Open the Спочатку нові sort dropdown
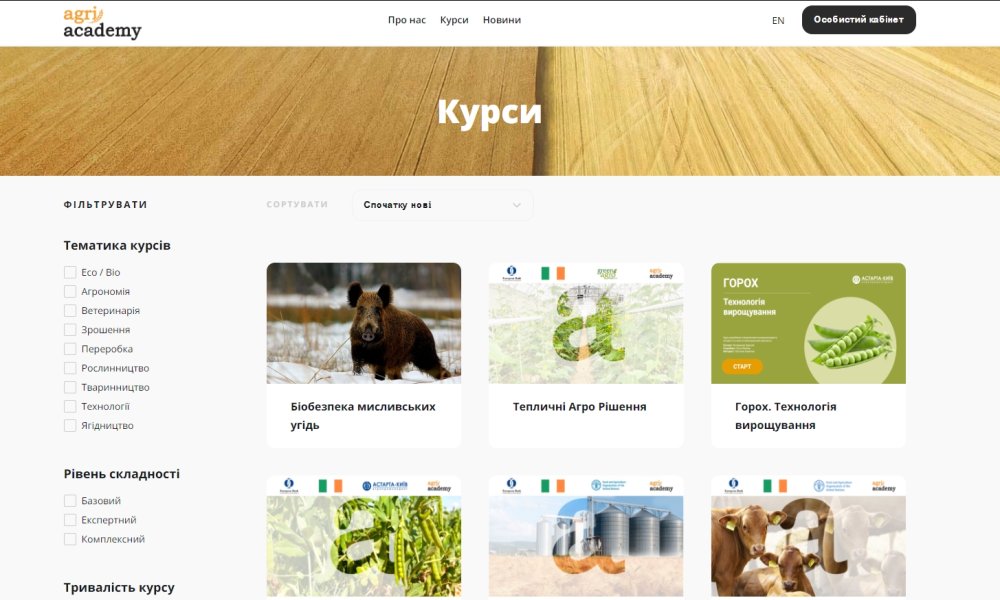Image resolution: width=1000 pixels, height=600 pixels. [443, 205]
